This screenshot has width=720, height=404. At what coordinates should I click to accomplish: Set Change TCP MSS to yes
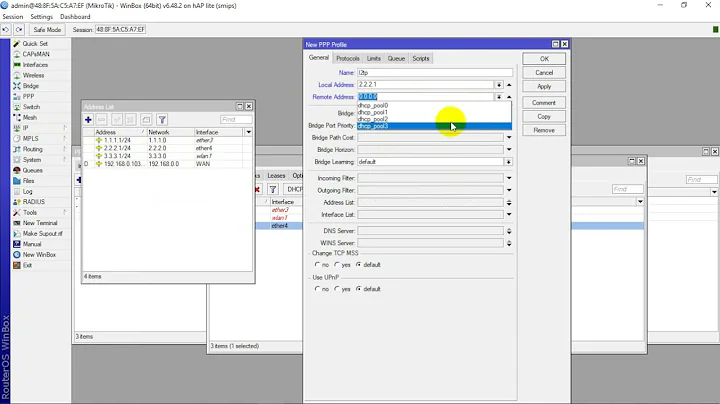(x=337, y=265)
